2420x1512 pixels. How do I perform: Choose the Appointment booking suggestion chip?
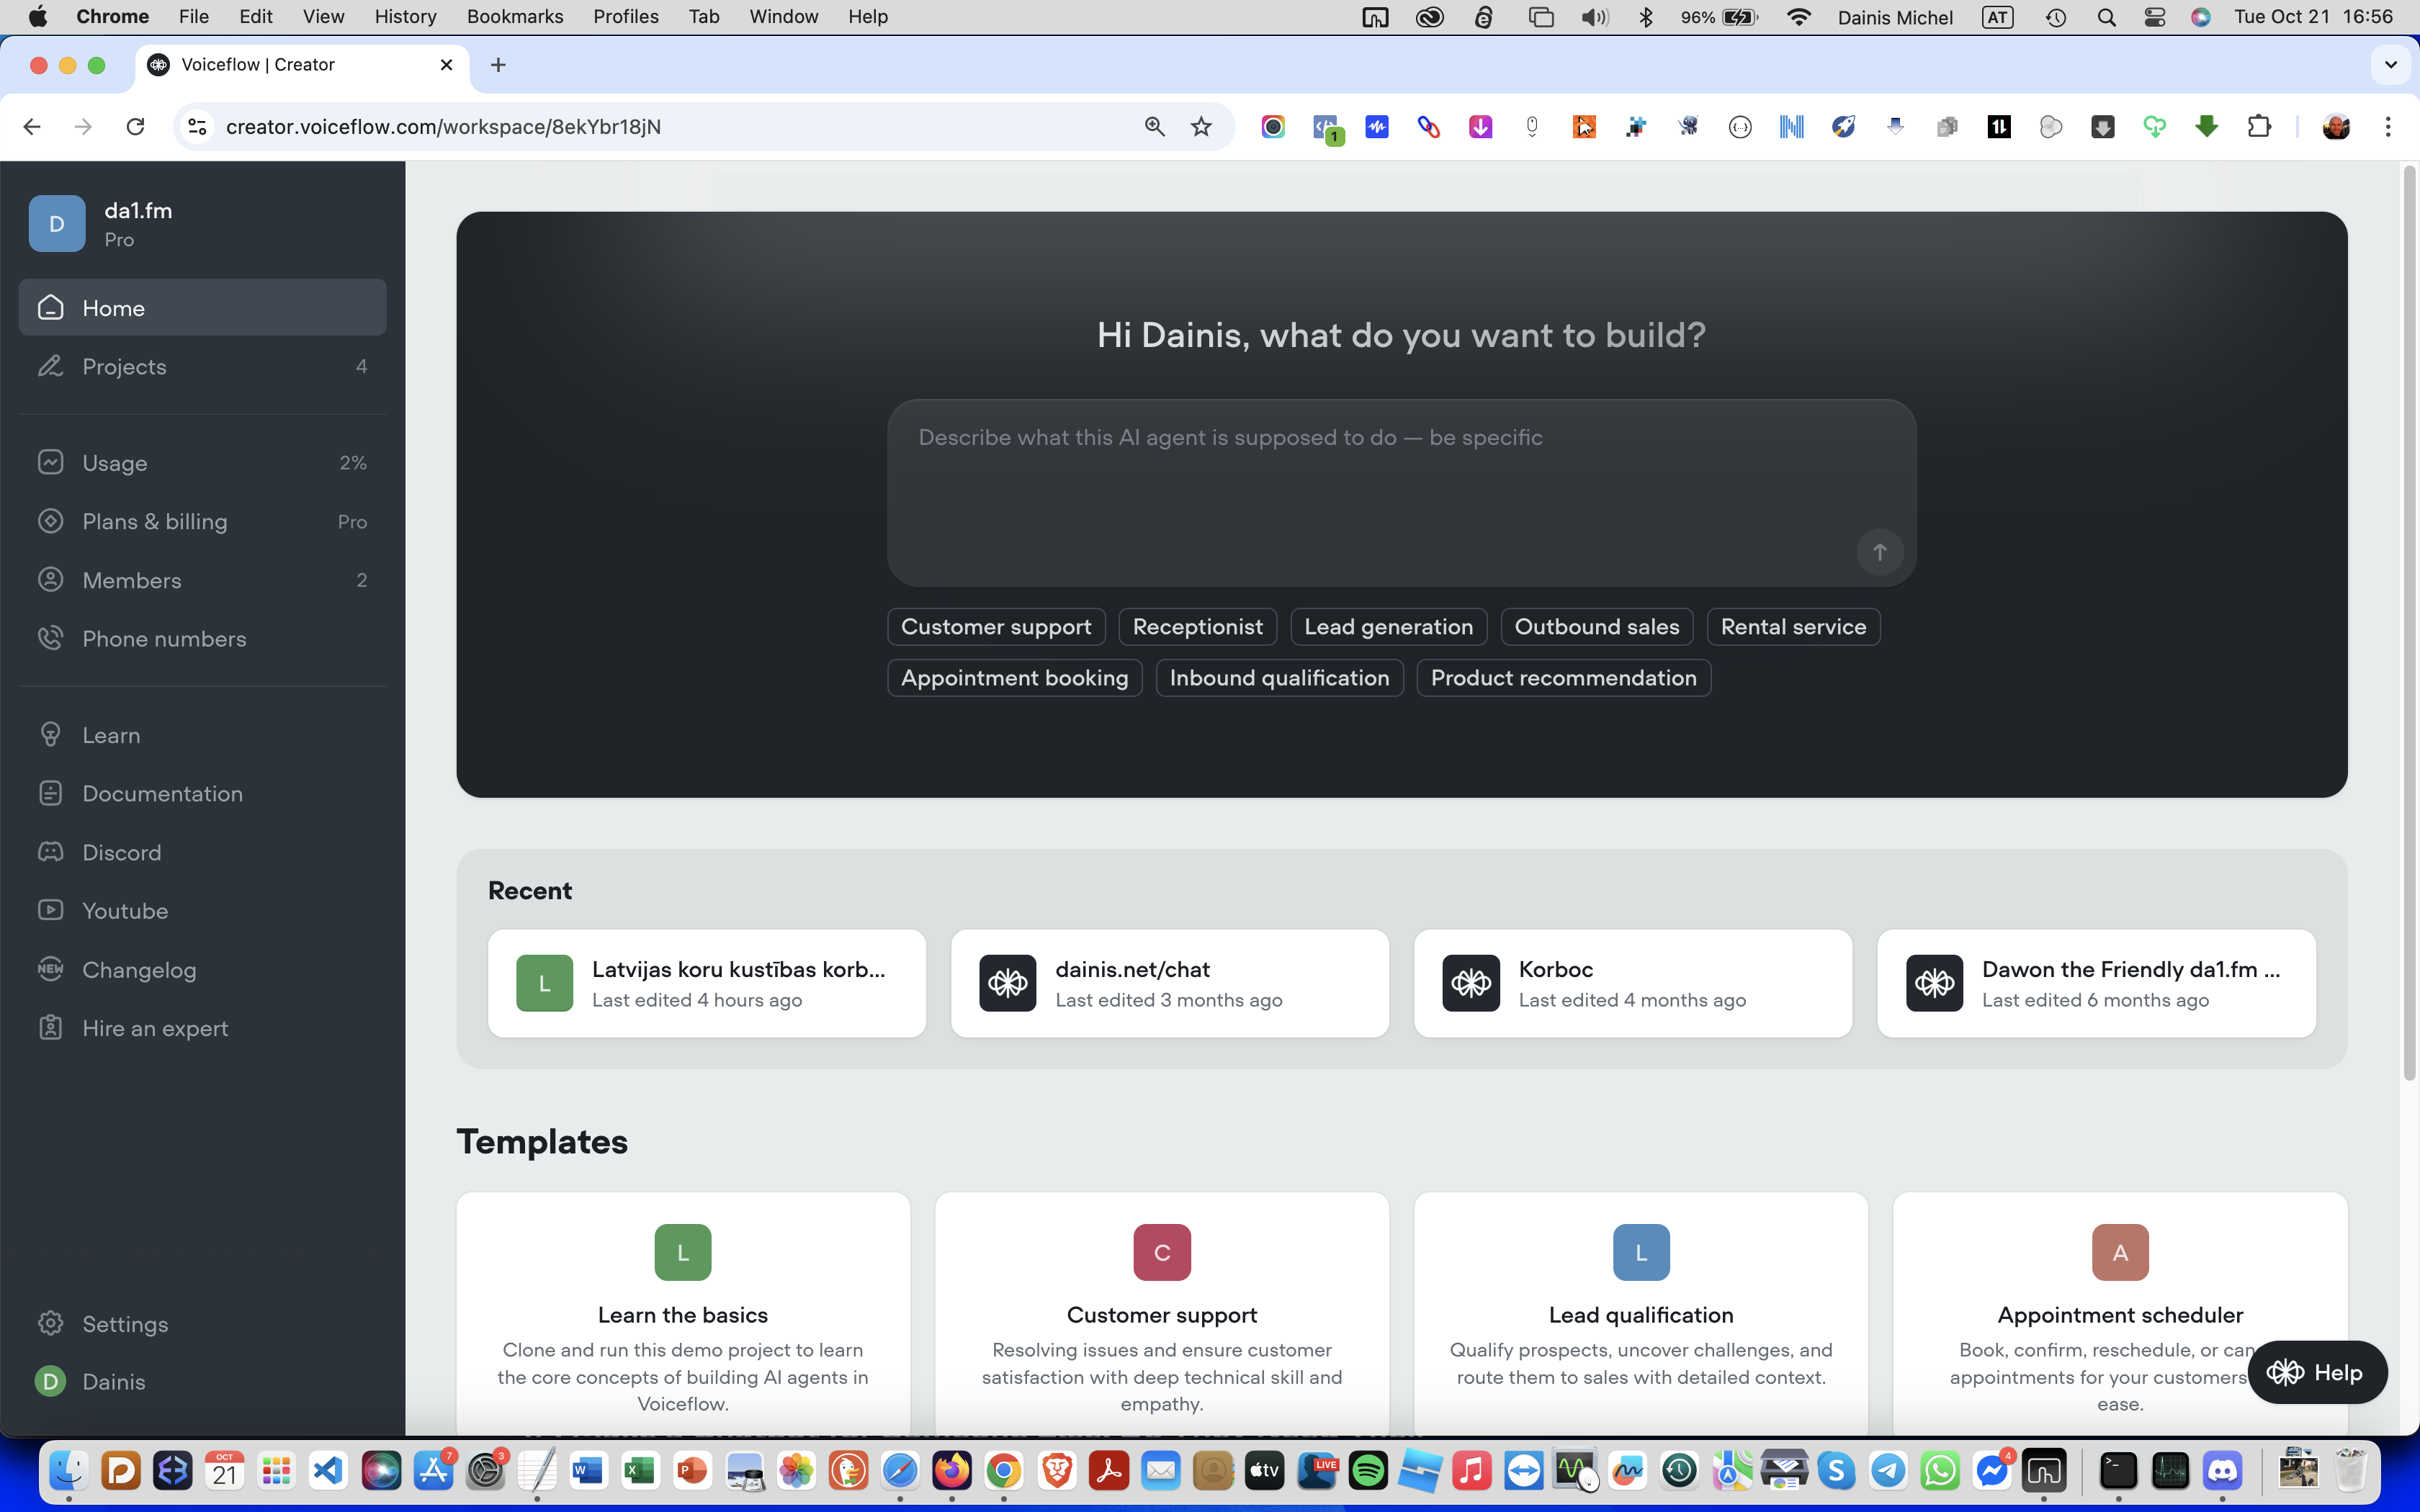point(1014,678)
